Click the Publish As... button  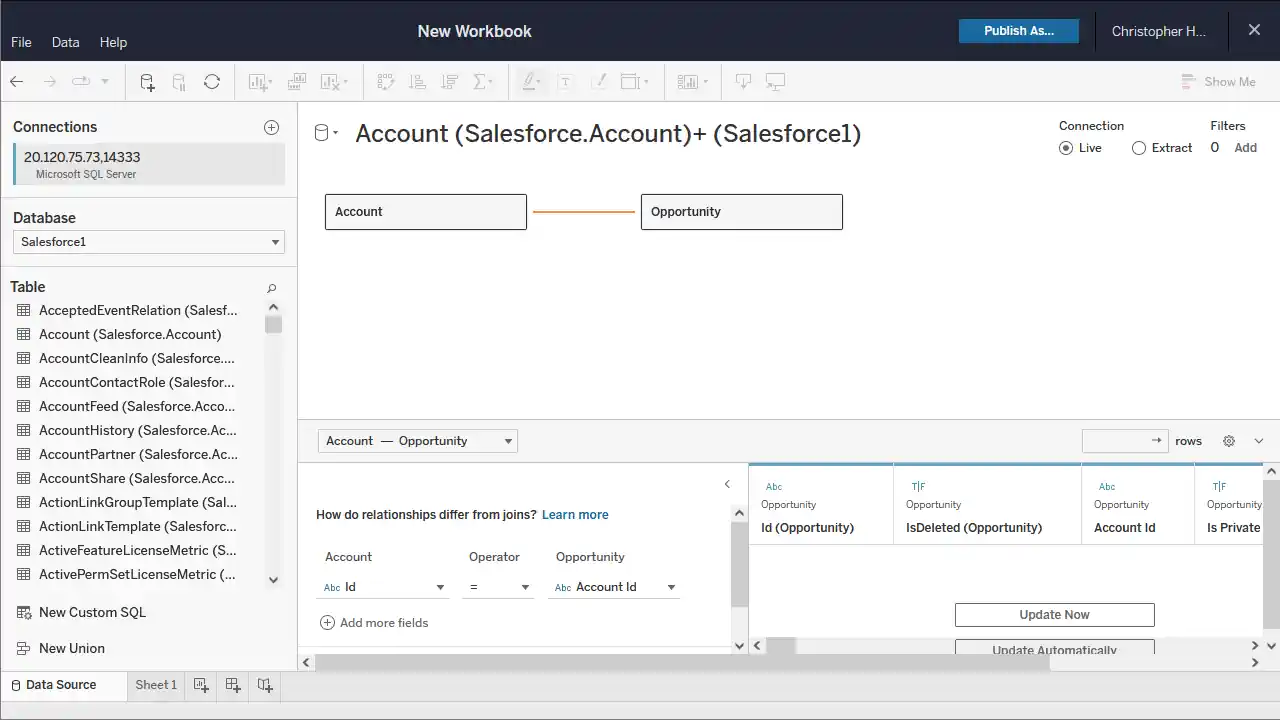pos(1018,31)
